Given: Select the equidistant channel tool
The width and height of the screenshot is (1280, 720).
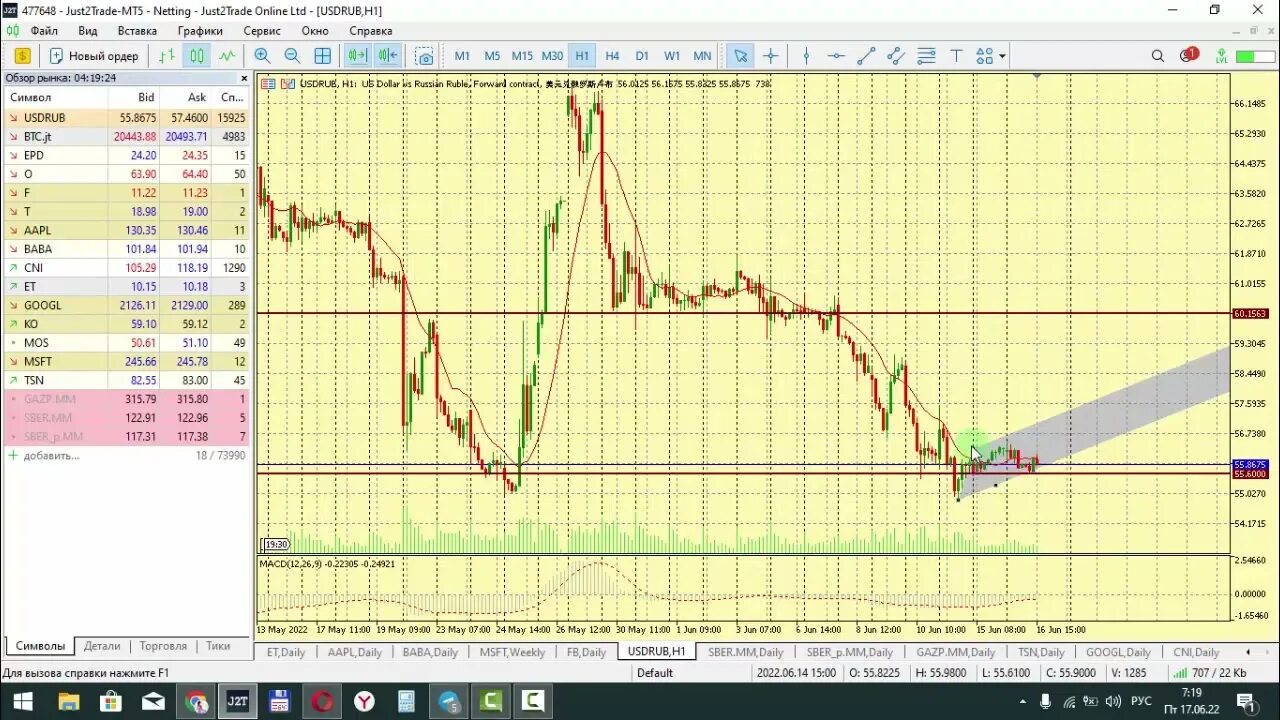Looking at the screenshot, I should [896, 56].
